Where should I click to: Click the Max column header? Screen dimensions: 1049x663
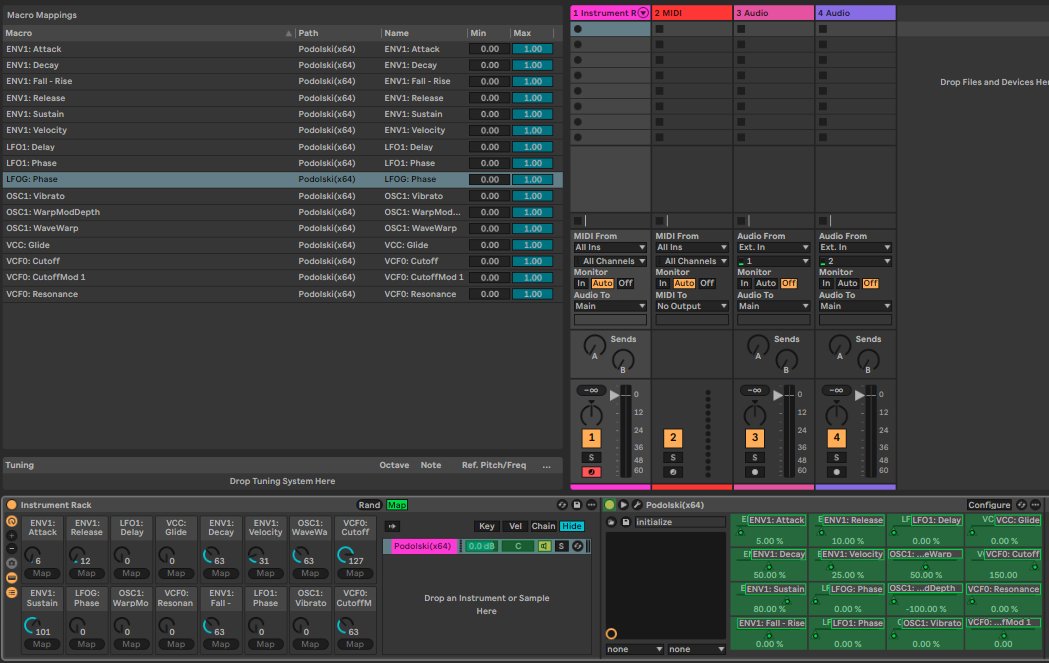click(533, 33)
